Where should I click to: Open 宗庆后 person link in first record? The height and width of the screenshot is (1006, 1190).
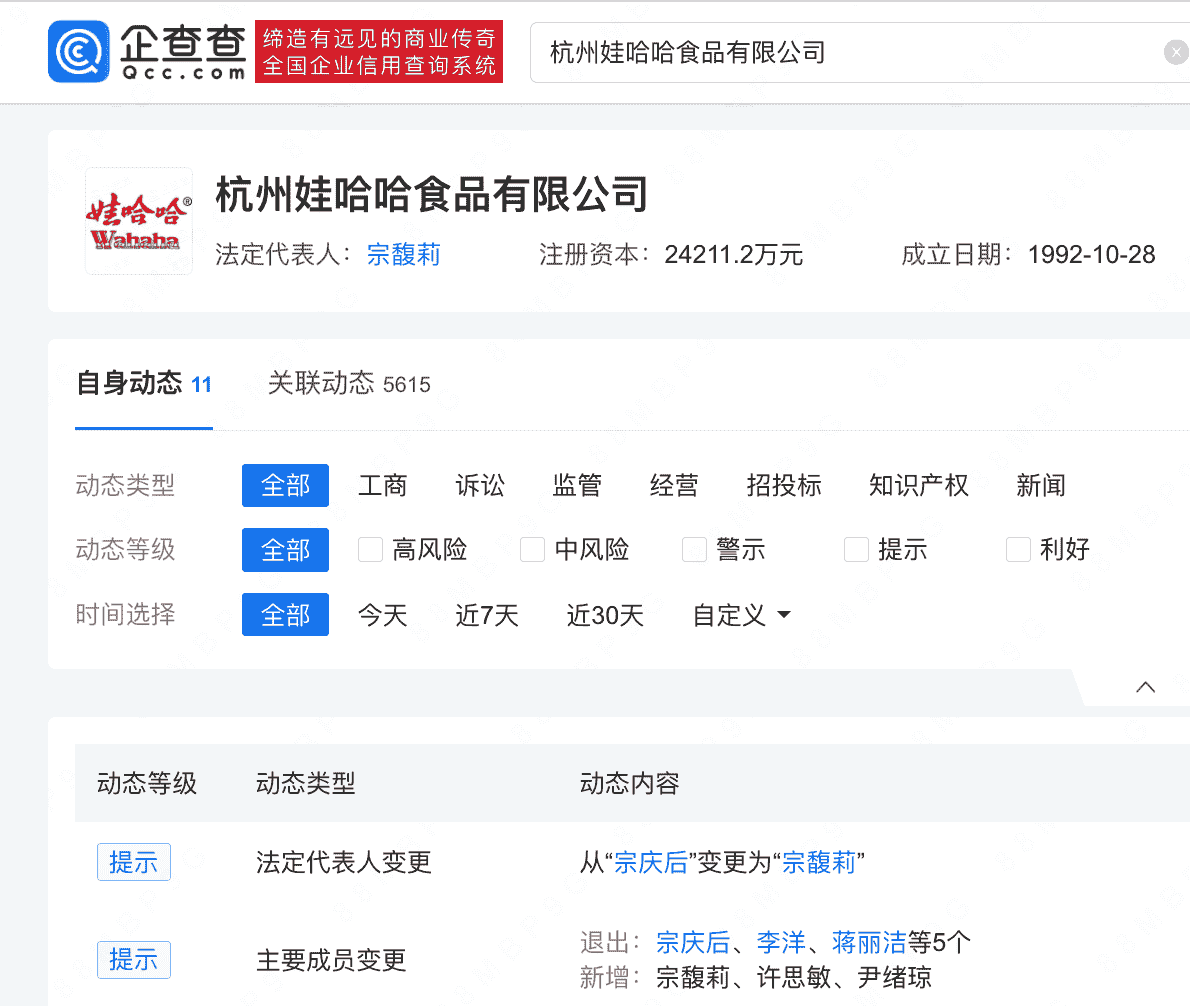pos(650,862)
